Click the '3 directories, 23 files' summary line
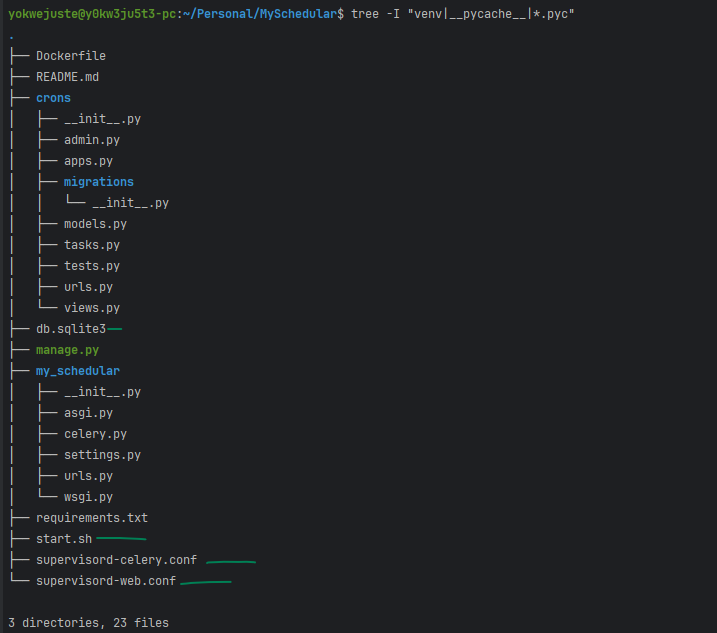 click(x=88, y=623)
